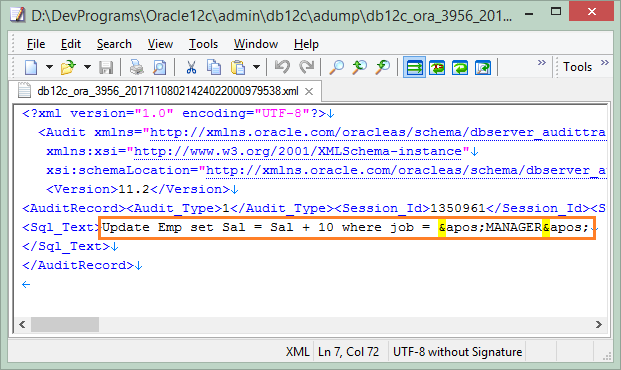This screenshot has height=370, width=621.
Task: Open the Edit menu
Action: pos(70,44)
